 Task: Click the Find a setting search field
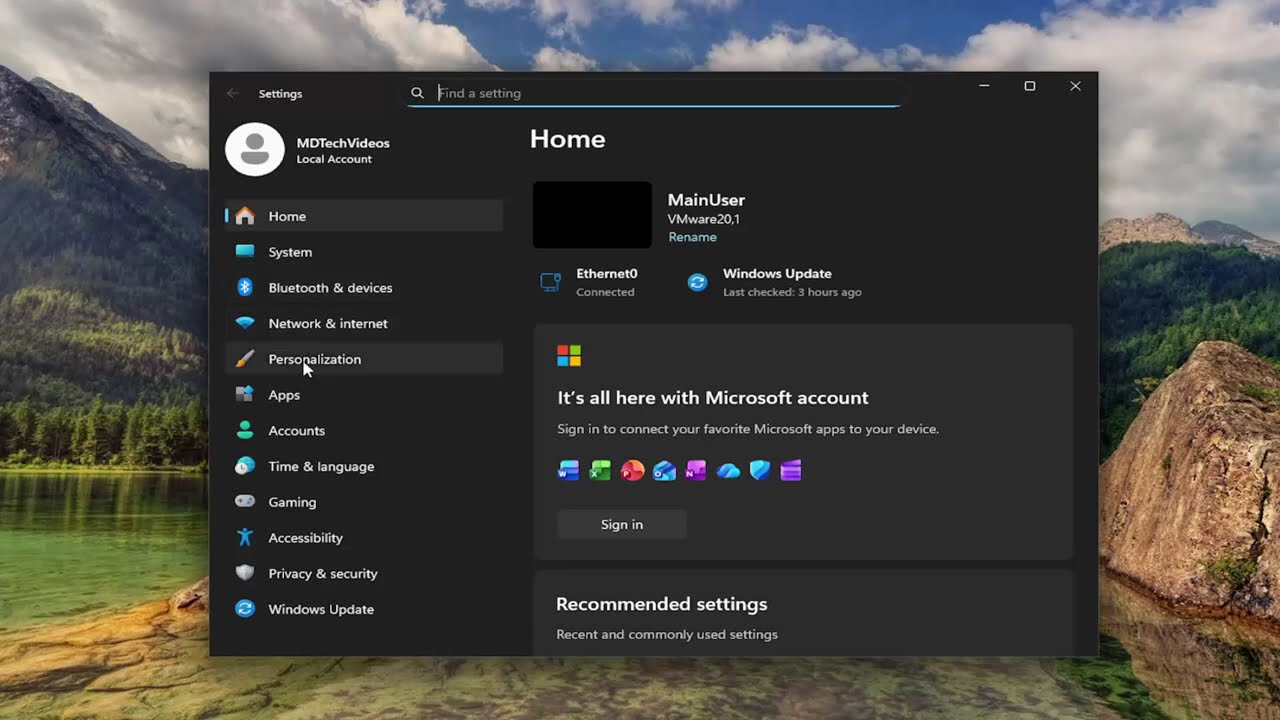coord(655,93)
